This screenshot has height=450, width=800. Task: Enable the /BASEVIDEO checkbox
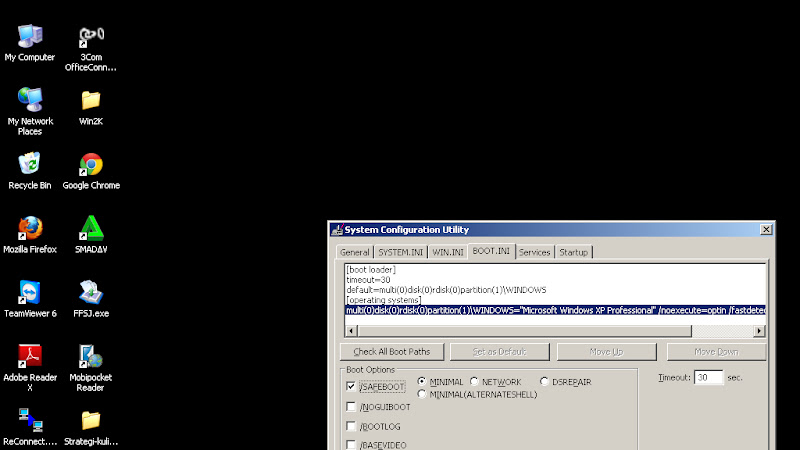(351, 445)
